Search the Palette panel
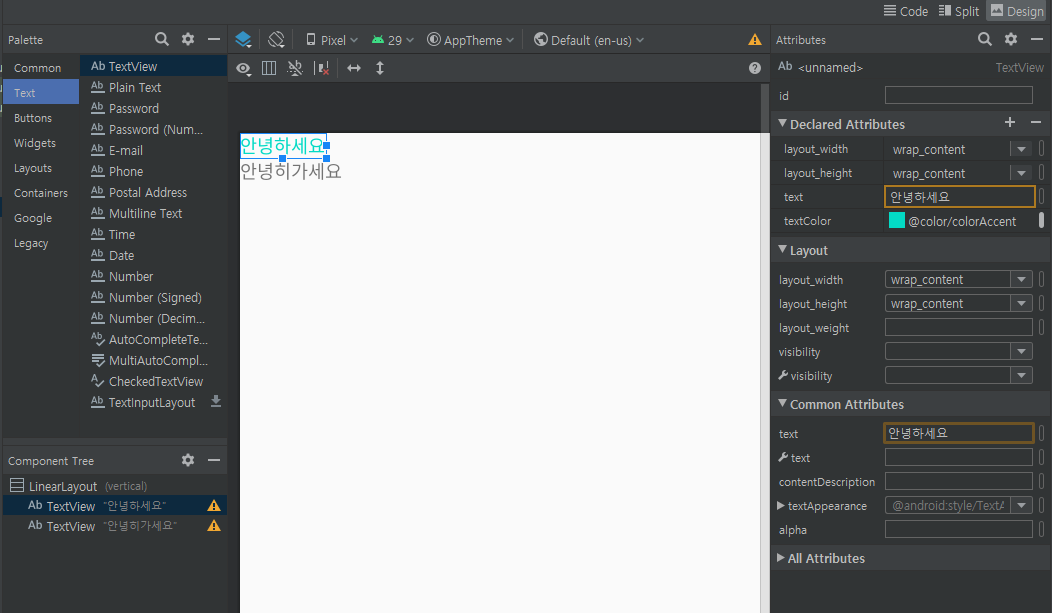 tap(162, 40)
